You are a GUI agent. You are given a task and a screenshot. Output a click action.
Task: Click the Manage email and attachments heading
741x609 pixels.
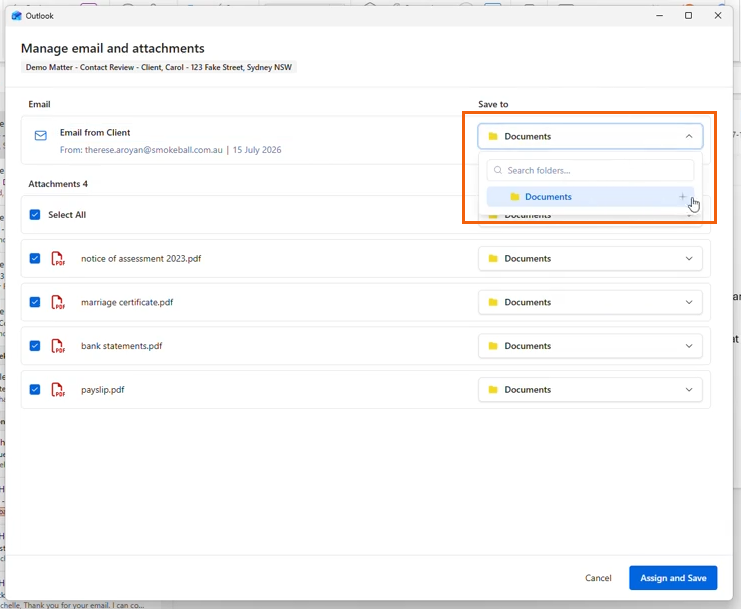click(x=113, y=48)
